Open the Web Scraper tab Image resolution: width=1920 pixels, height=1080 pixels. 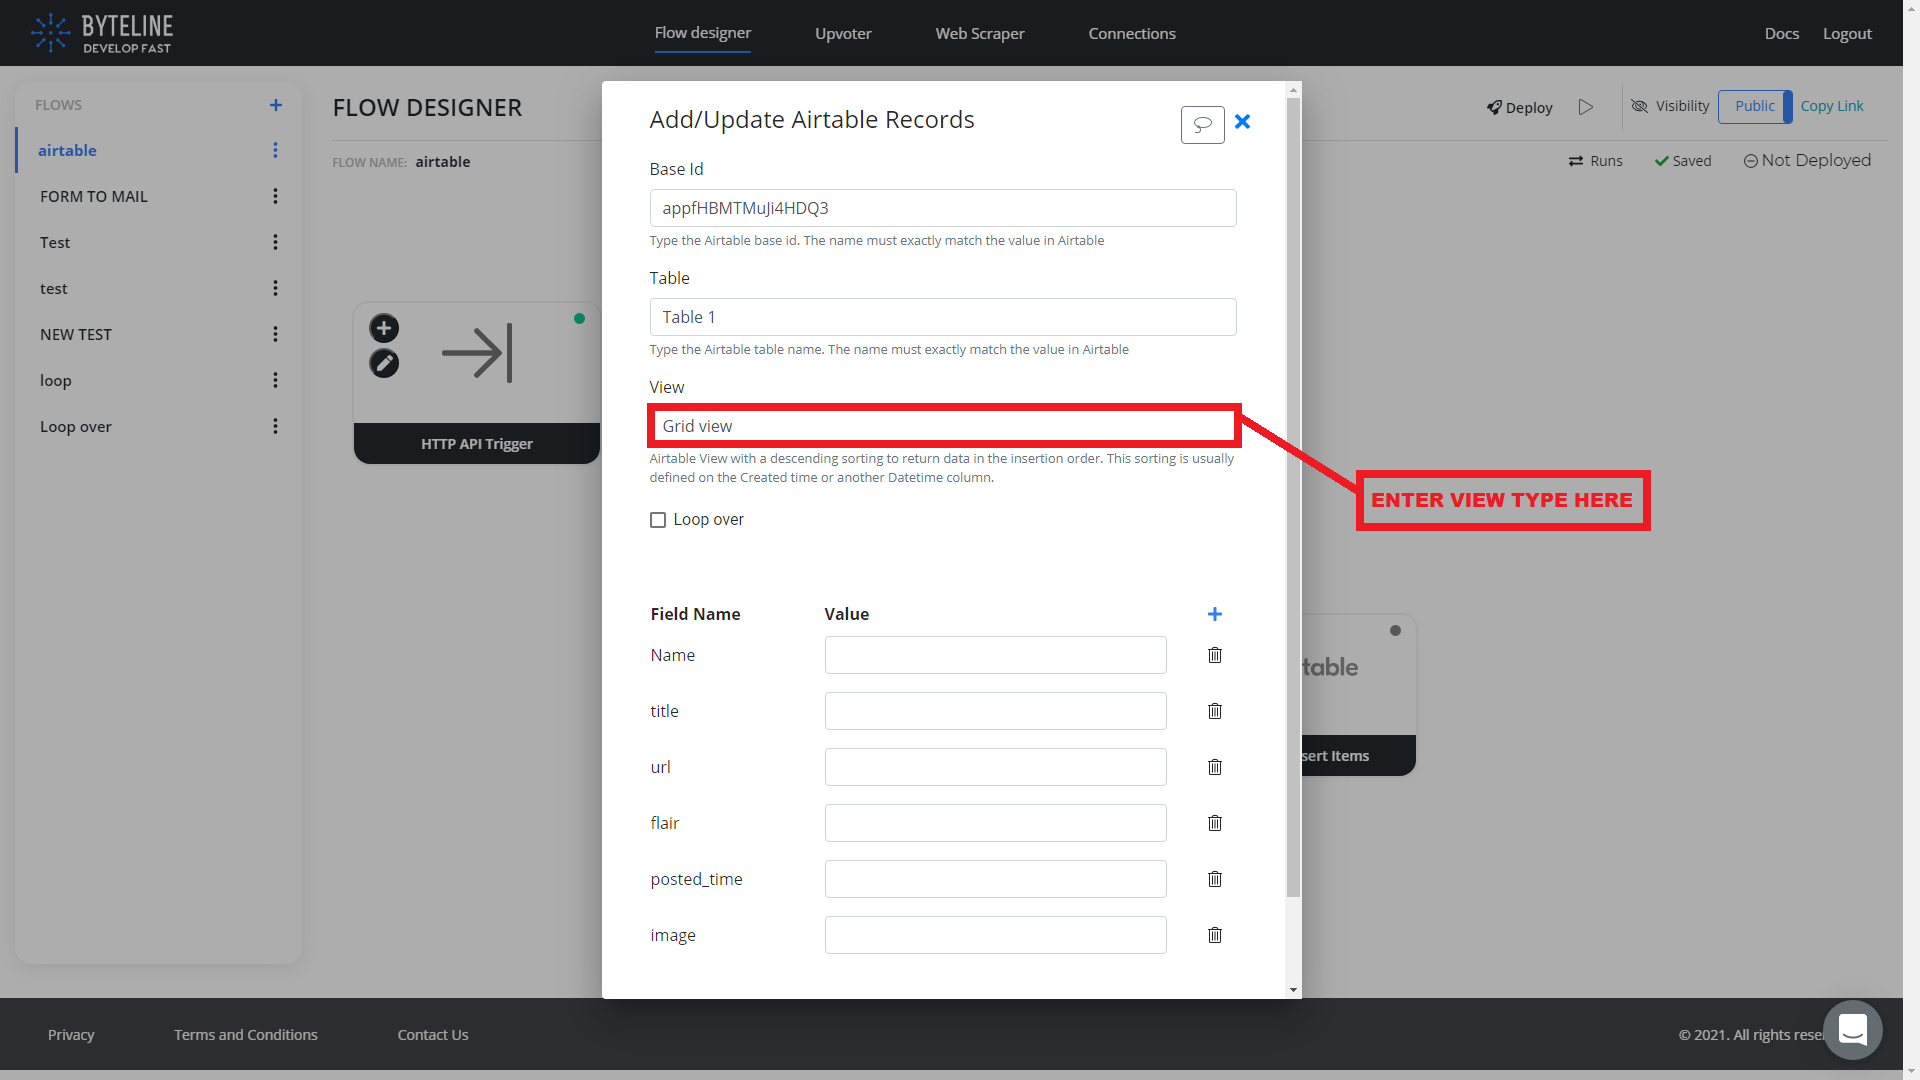point(980,33)
